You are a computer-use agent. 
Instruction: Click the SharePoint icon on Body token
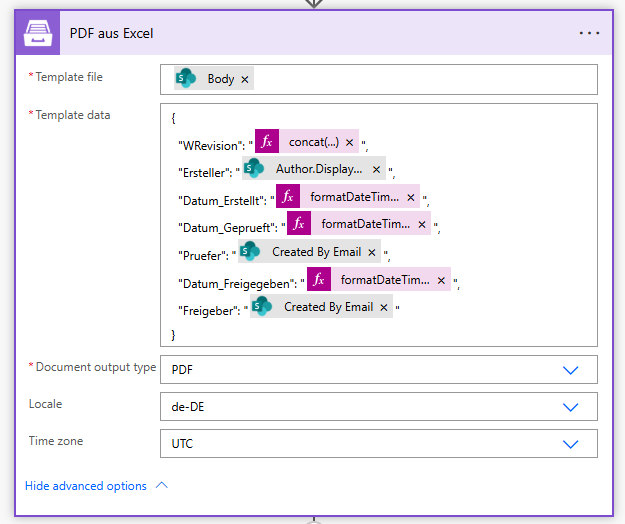tap(186, 79)
